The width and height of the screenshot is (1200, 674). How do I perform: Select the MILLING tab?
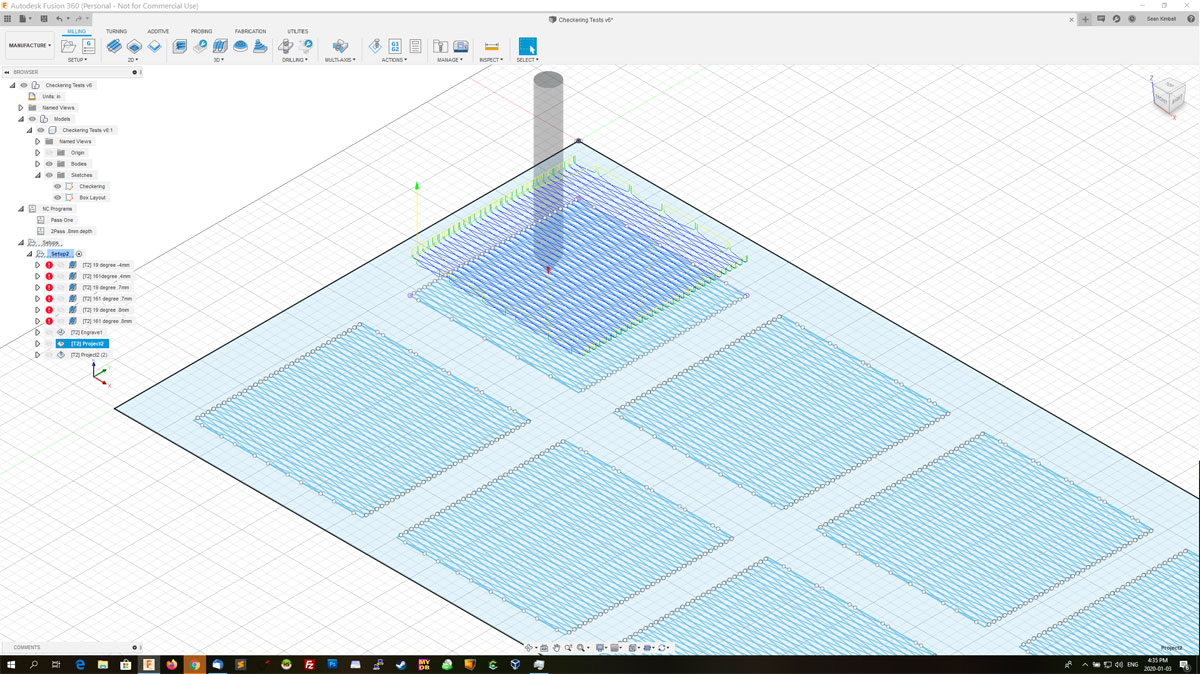coord(77,32)
